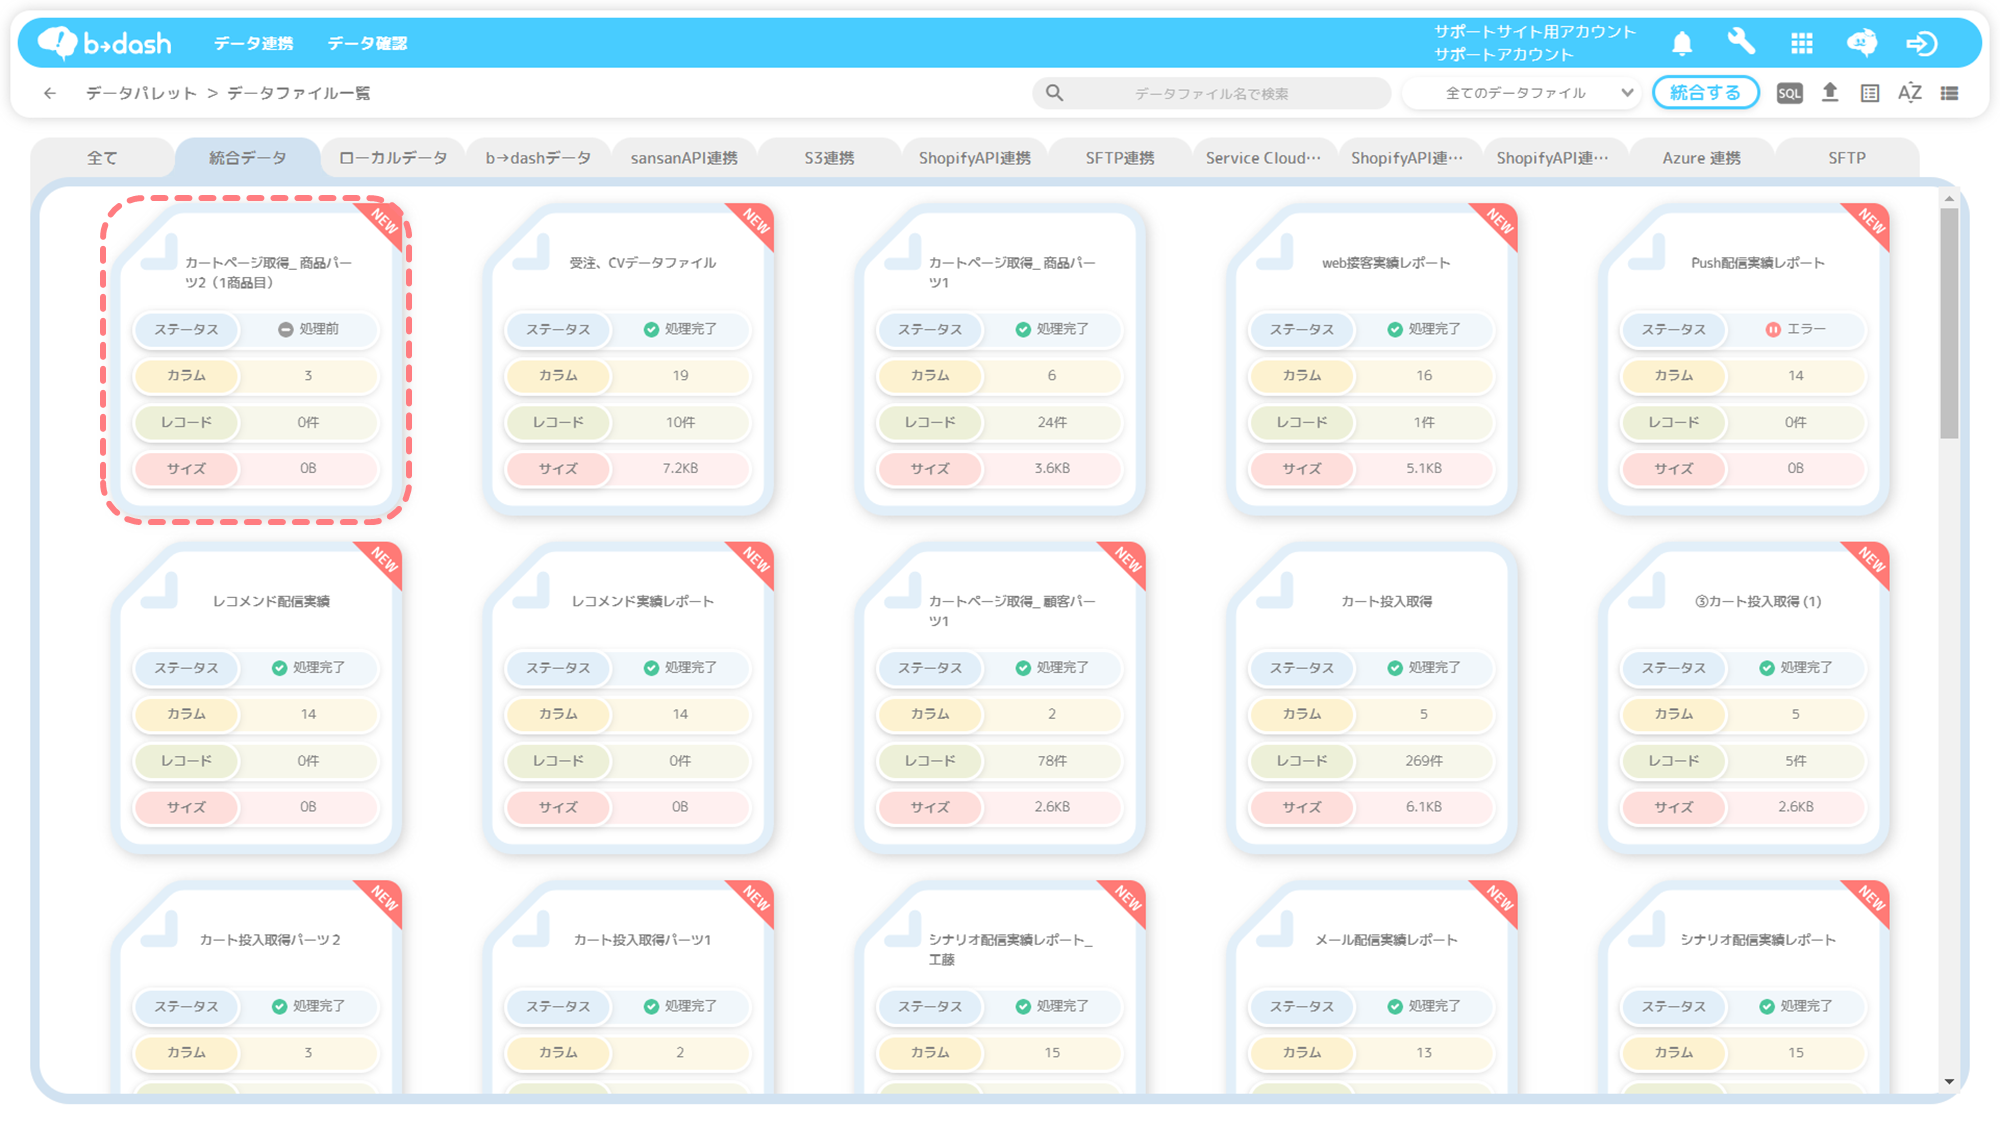Click file icon on レコメンド実績レポート card
This screenshot has width=2000, height=1125.
coord(531,590)
